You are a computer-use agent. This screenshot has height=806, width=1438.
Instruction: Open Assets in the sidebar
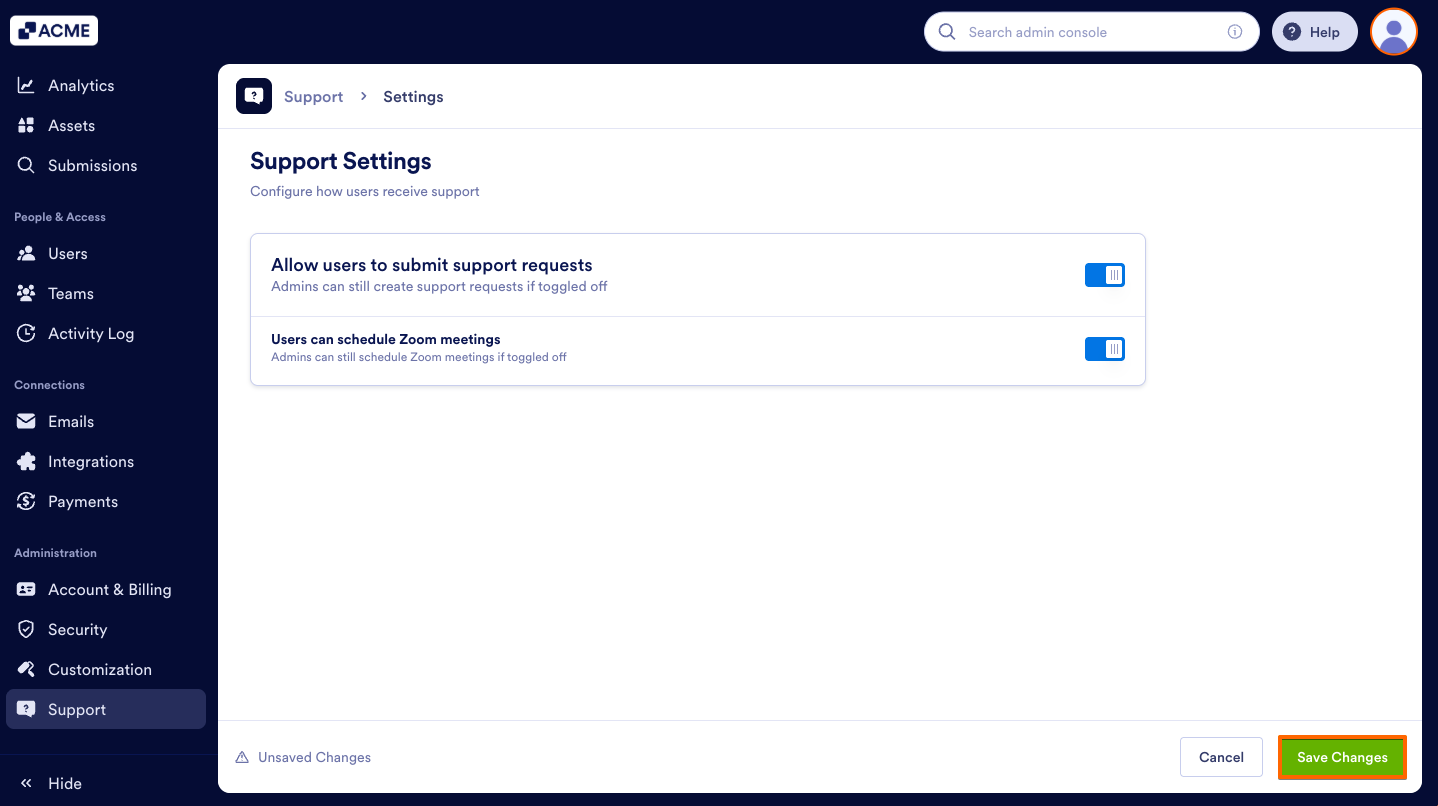point(106,126)
